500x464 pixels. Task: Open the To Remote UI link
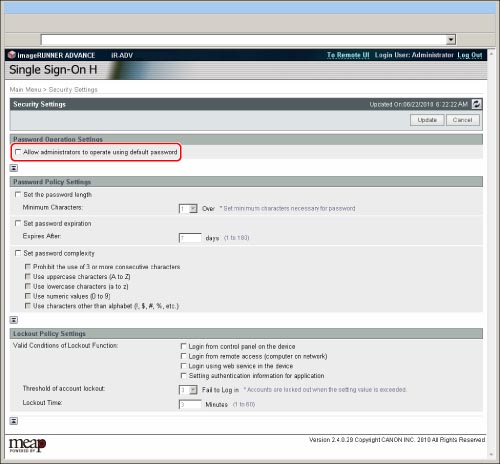point(348,55)
